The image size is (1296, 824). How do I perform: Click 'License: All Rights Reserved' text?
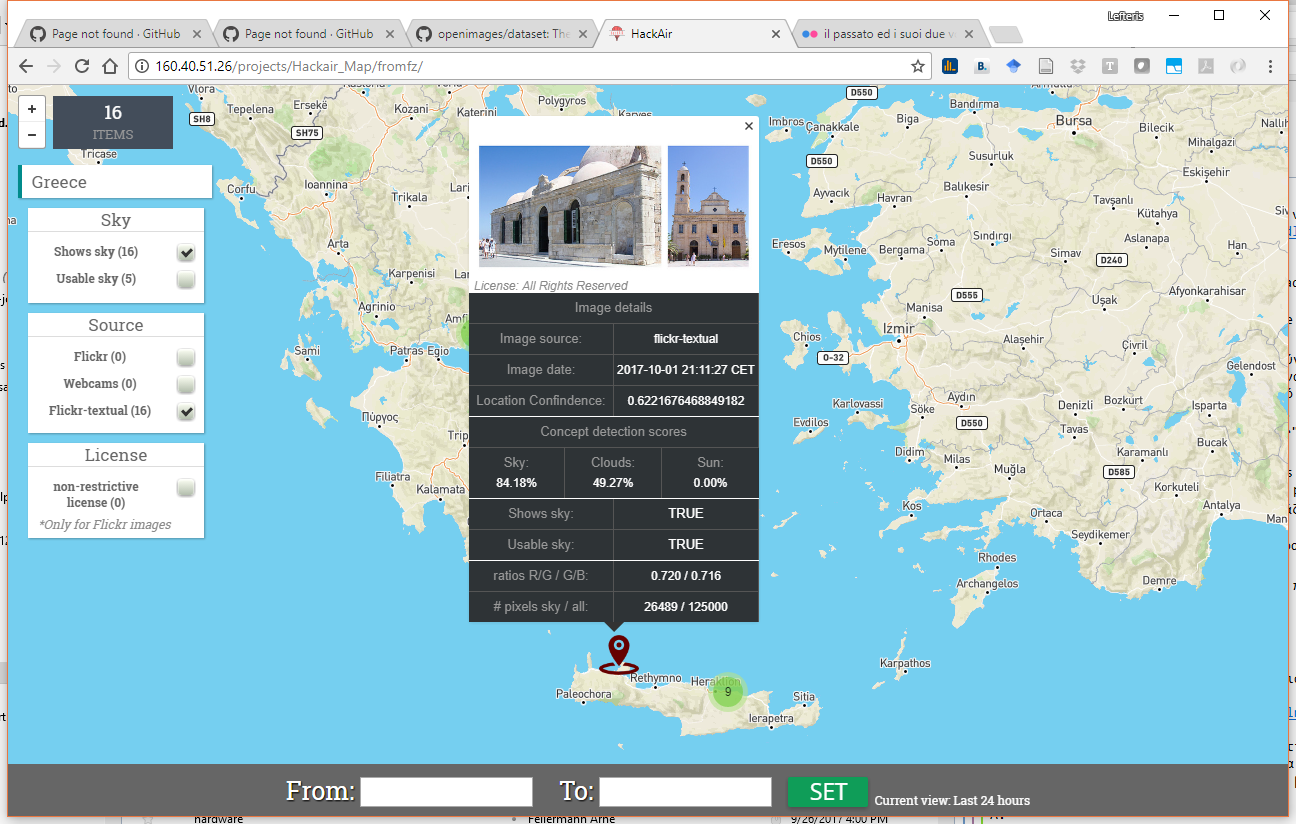[x=551, y=286]
